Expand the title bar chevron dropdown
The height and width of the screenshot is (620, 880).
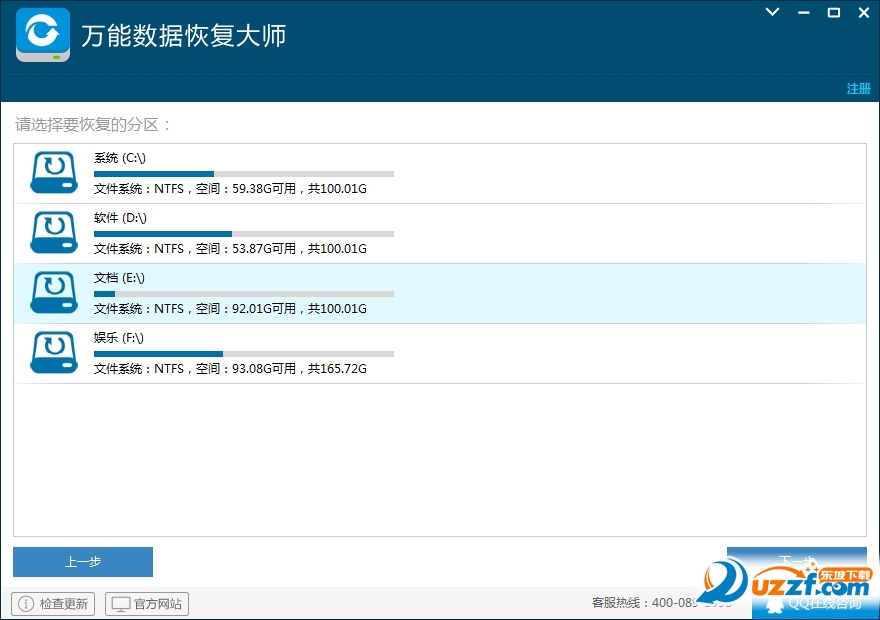(x=770, y=13)
